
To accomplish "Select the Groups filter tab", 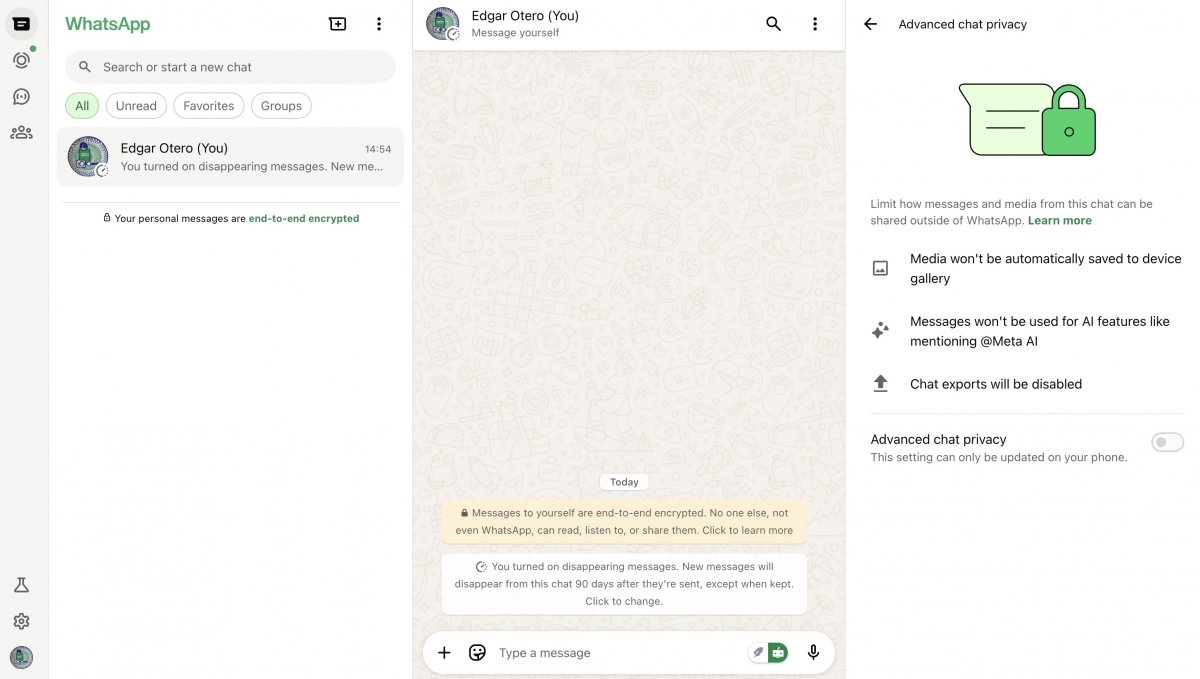I will (281, 106).
